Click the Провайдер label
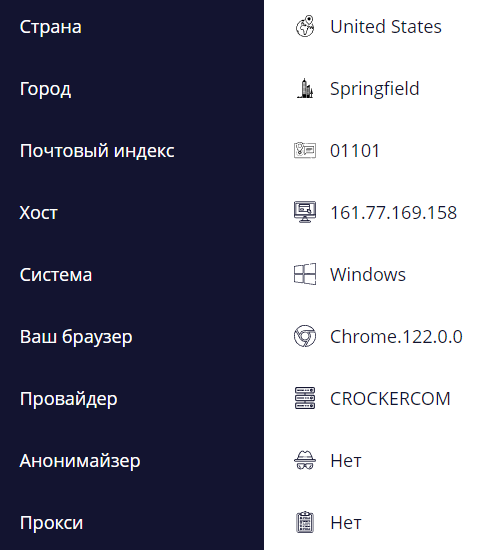The image size is (492, 550). [x=68, y=400]
